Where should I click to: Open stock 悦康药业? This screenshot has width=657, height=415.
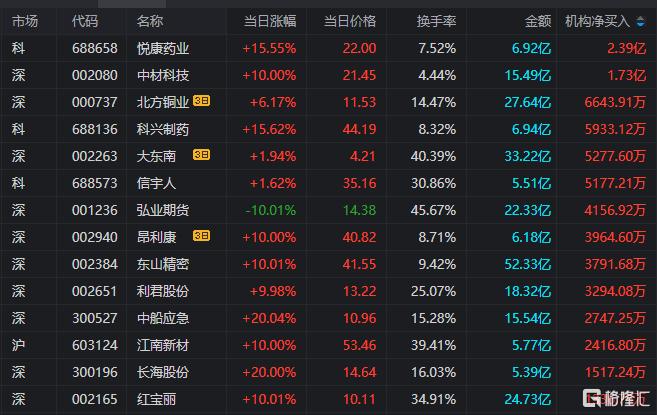(163, 47)
